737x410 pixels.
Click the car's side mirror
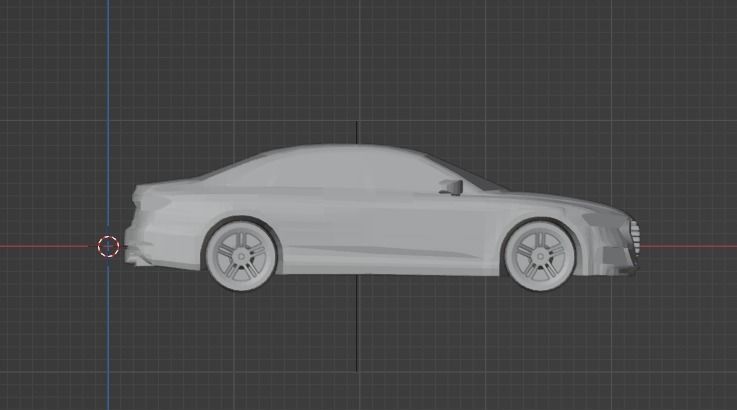(x=452, y=187)
